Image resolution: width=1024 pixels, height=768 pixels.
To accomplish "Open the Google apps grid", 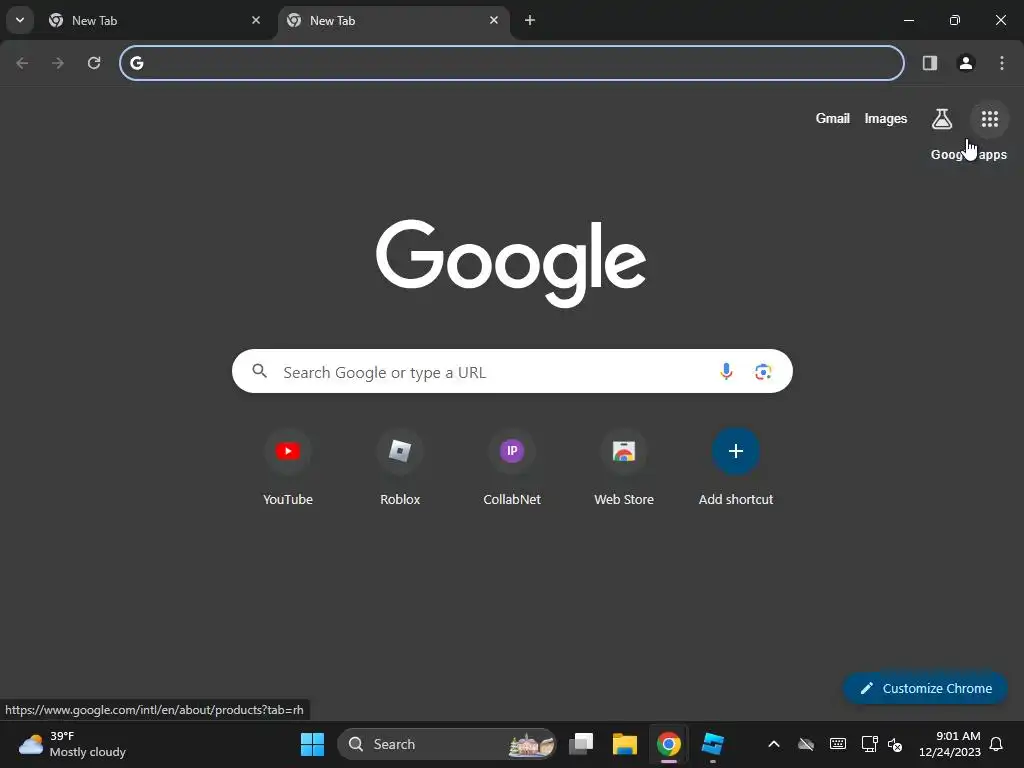I will coord(989,119).
